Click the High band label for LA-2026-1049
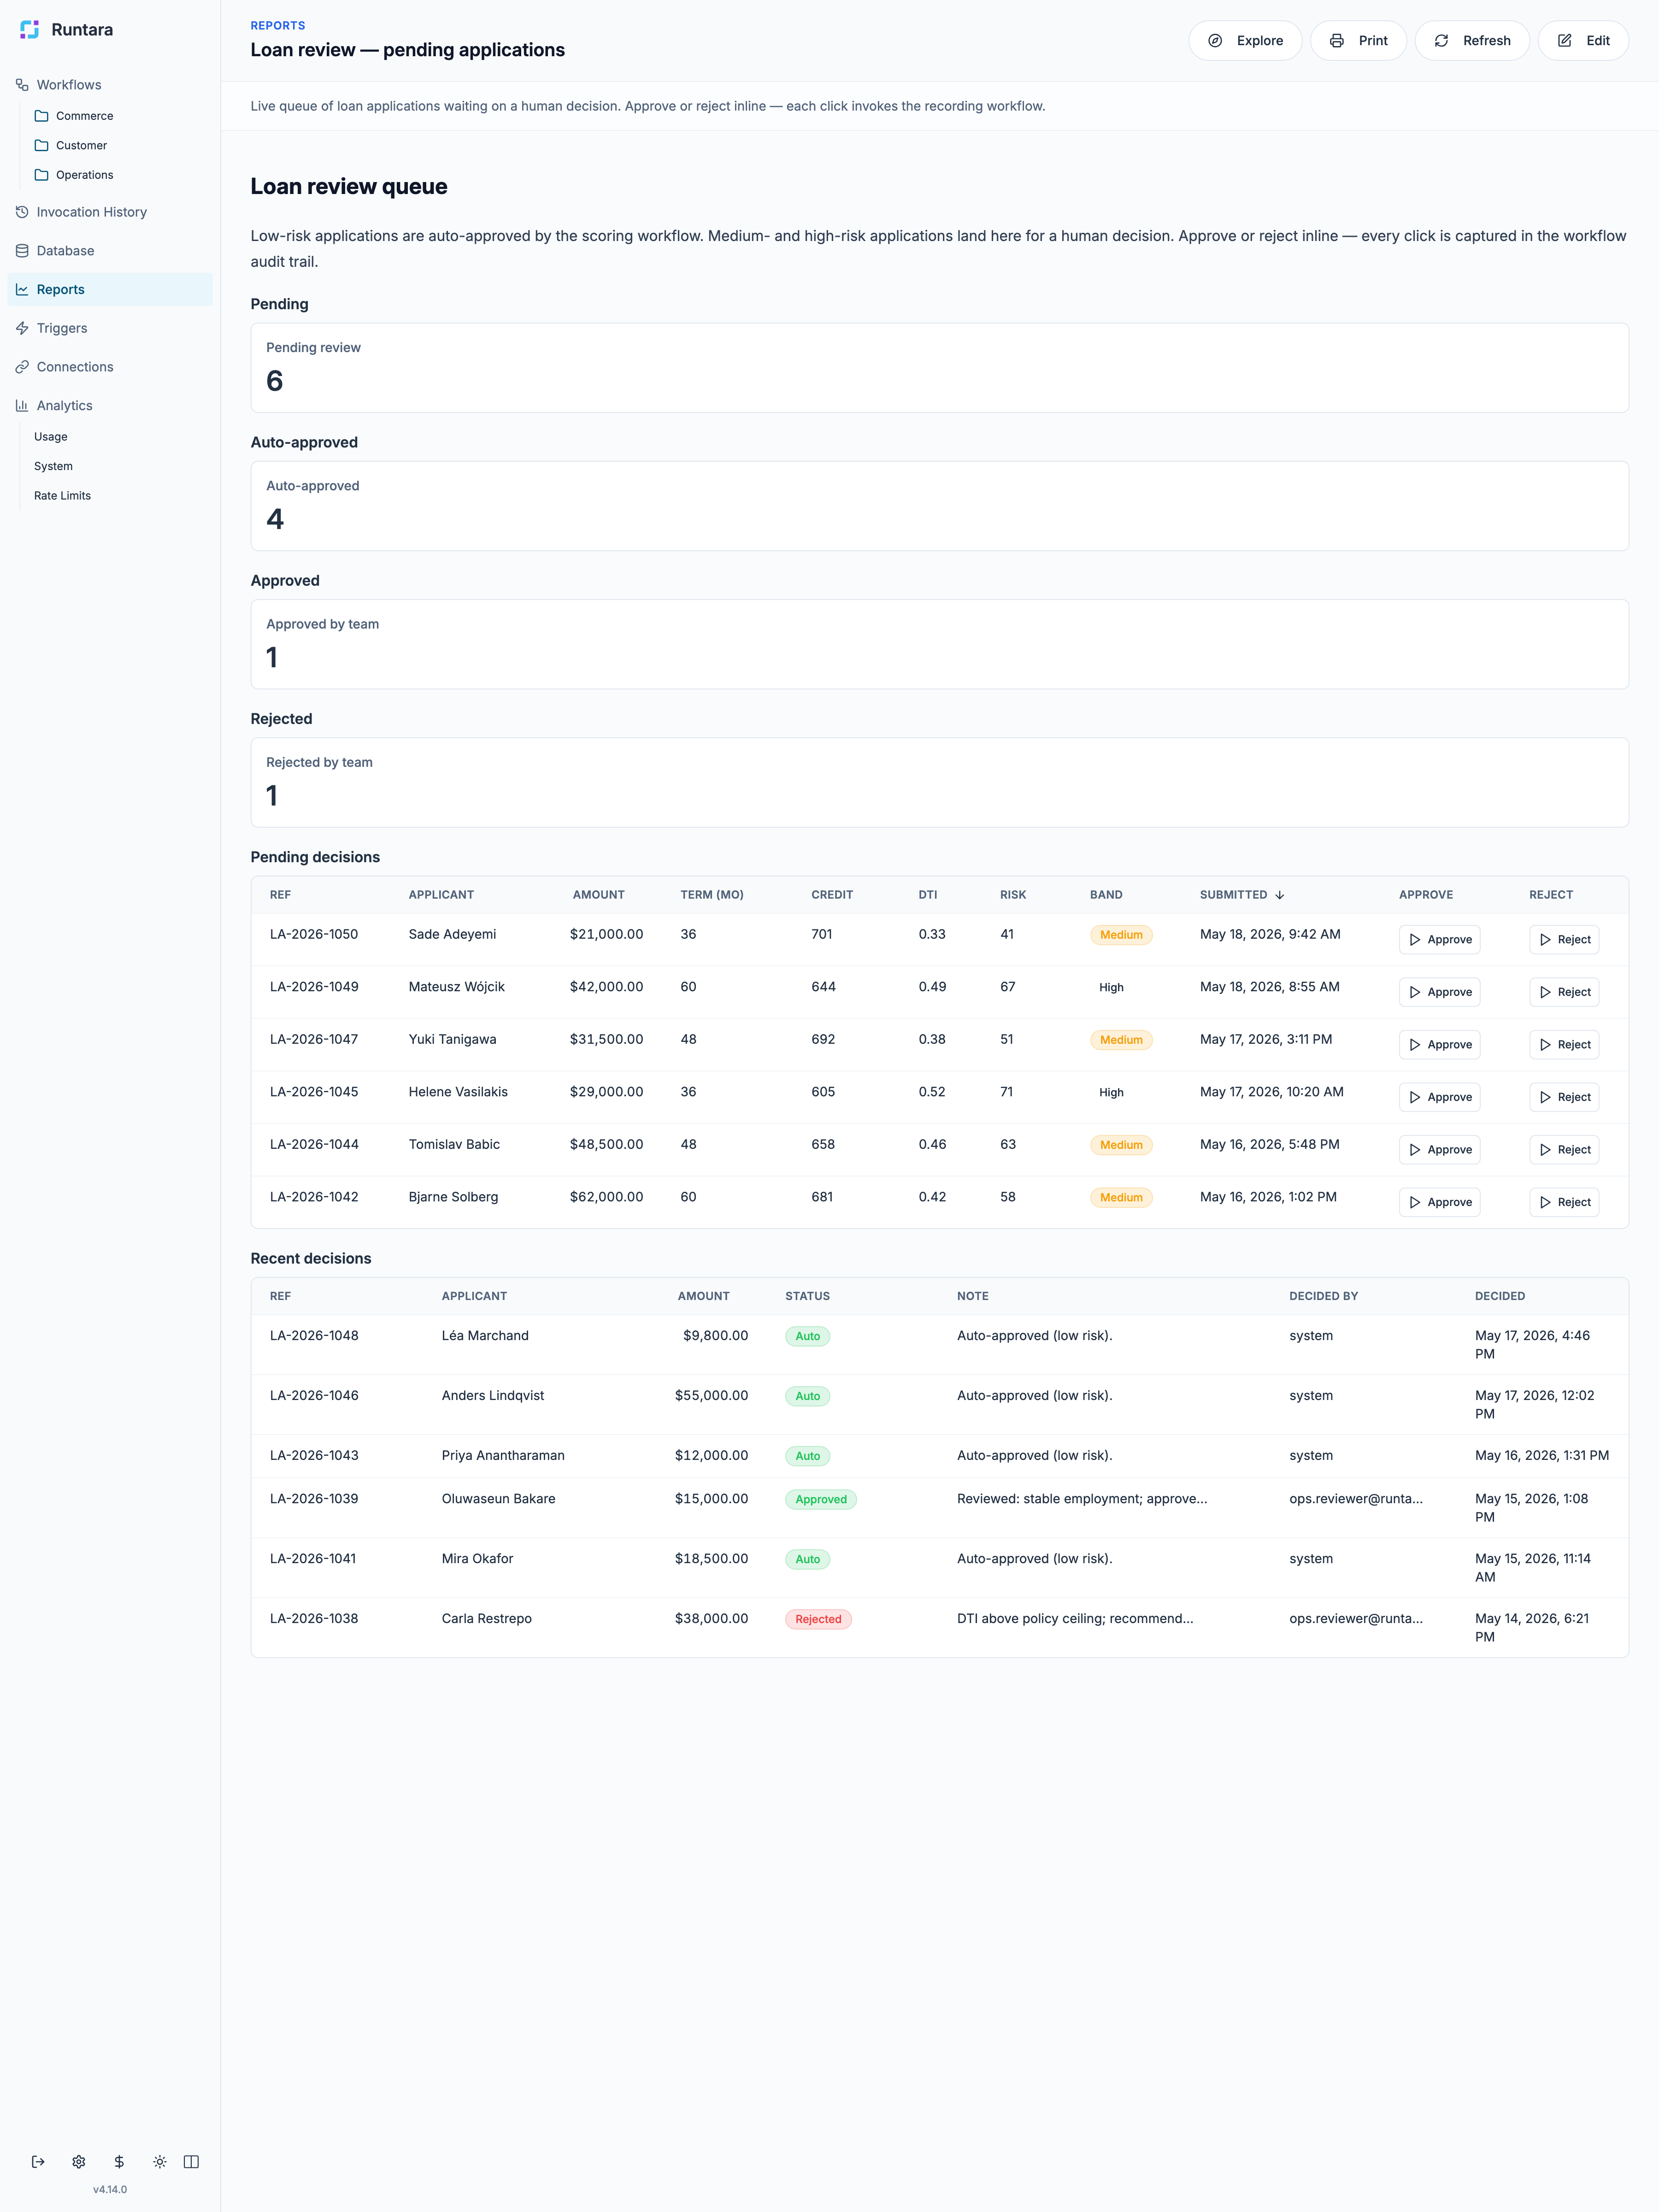 [1111, 988]
